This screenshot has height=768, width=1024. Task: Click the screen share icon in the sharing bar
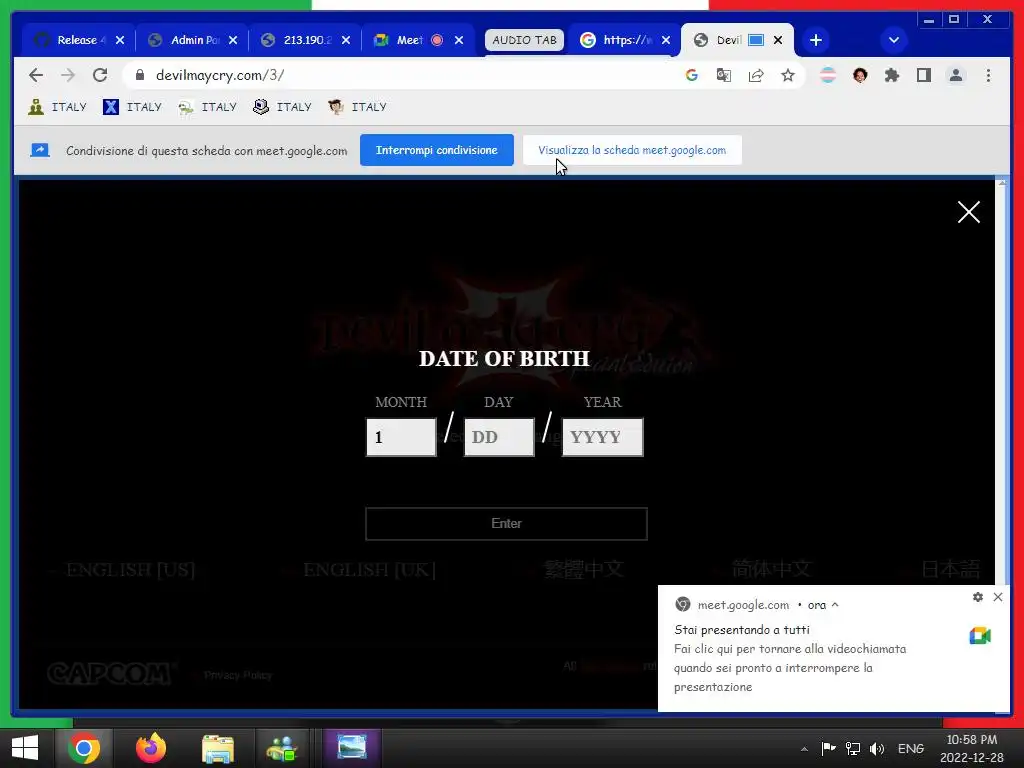[x=40, y=150]
